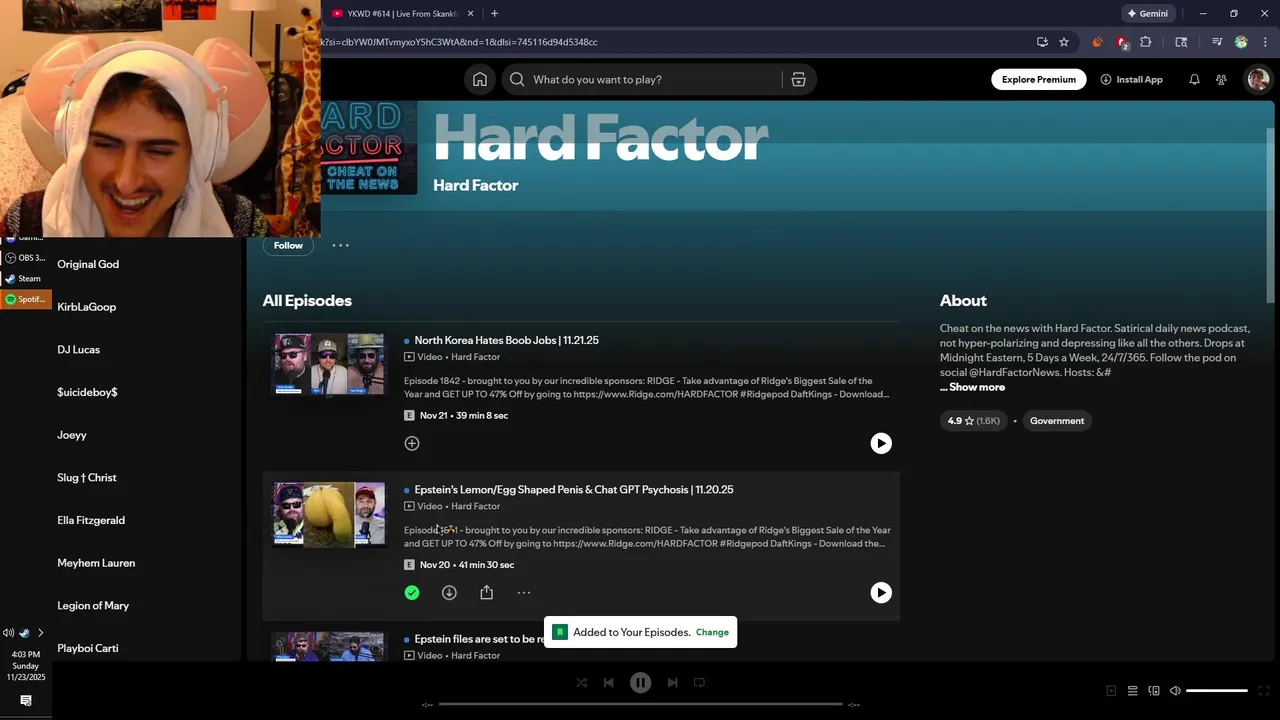1280x720 pixels.
Task: Select Playboi Carti in library list
Action: click(88, 648)
